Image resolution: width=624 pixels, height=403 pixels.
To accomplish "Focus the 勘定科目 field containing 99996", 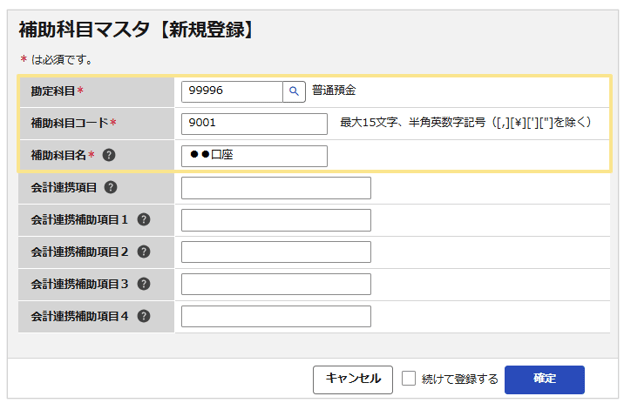I will point(232,92).
